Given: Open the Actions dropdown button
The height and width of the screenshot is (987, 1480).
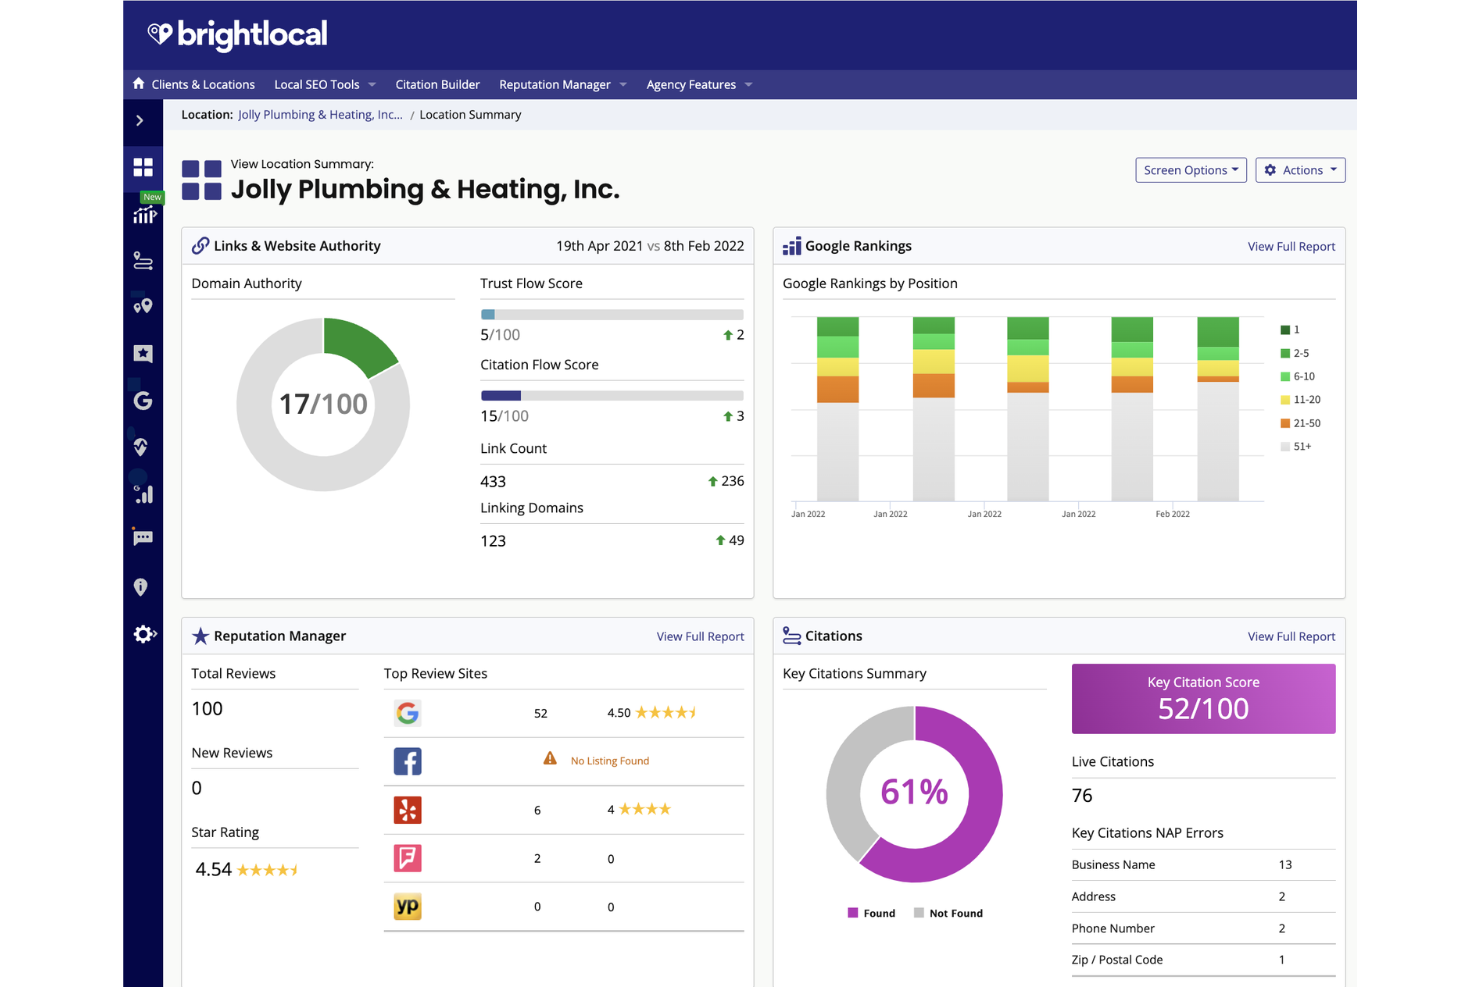Looking at the screenshot, I should click(1300, 170).
